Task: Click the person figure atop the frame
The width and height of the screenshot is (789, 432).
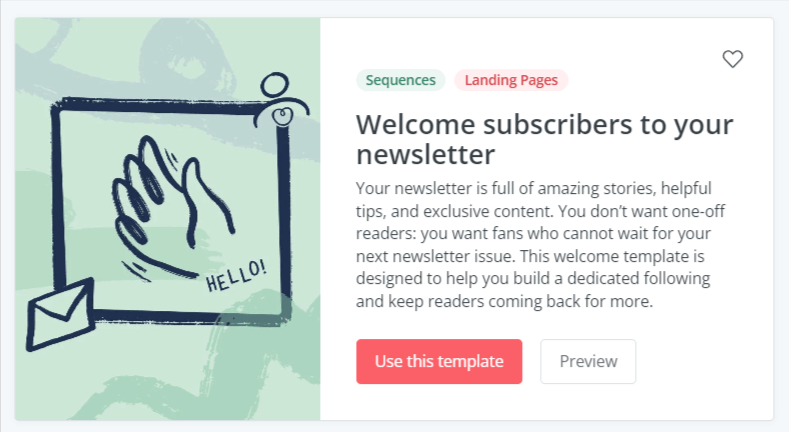Action: point(281,100)
